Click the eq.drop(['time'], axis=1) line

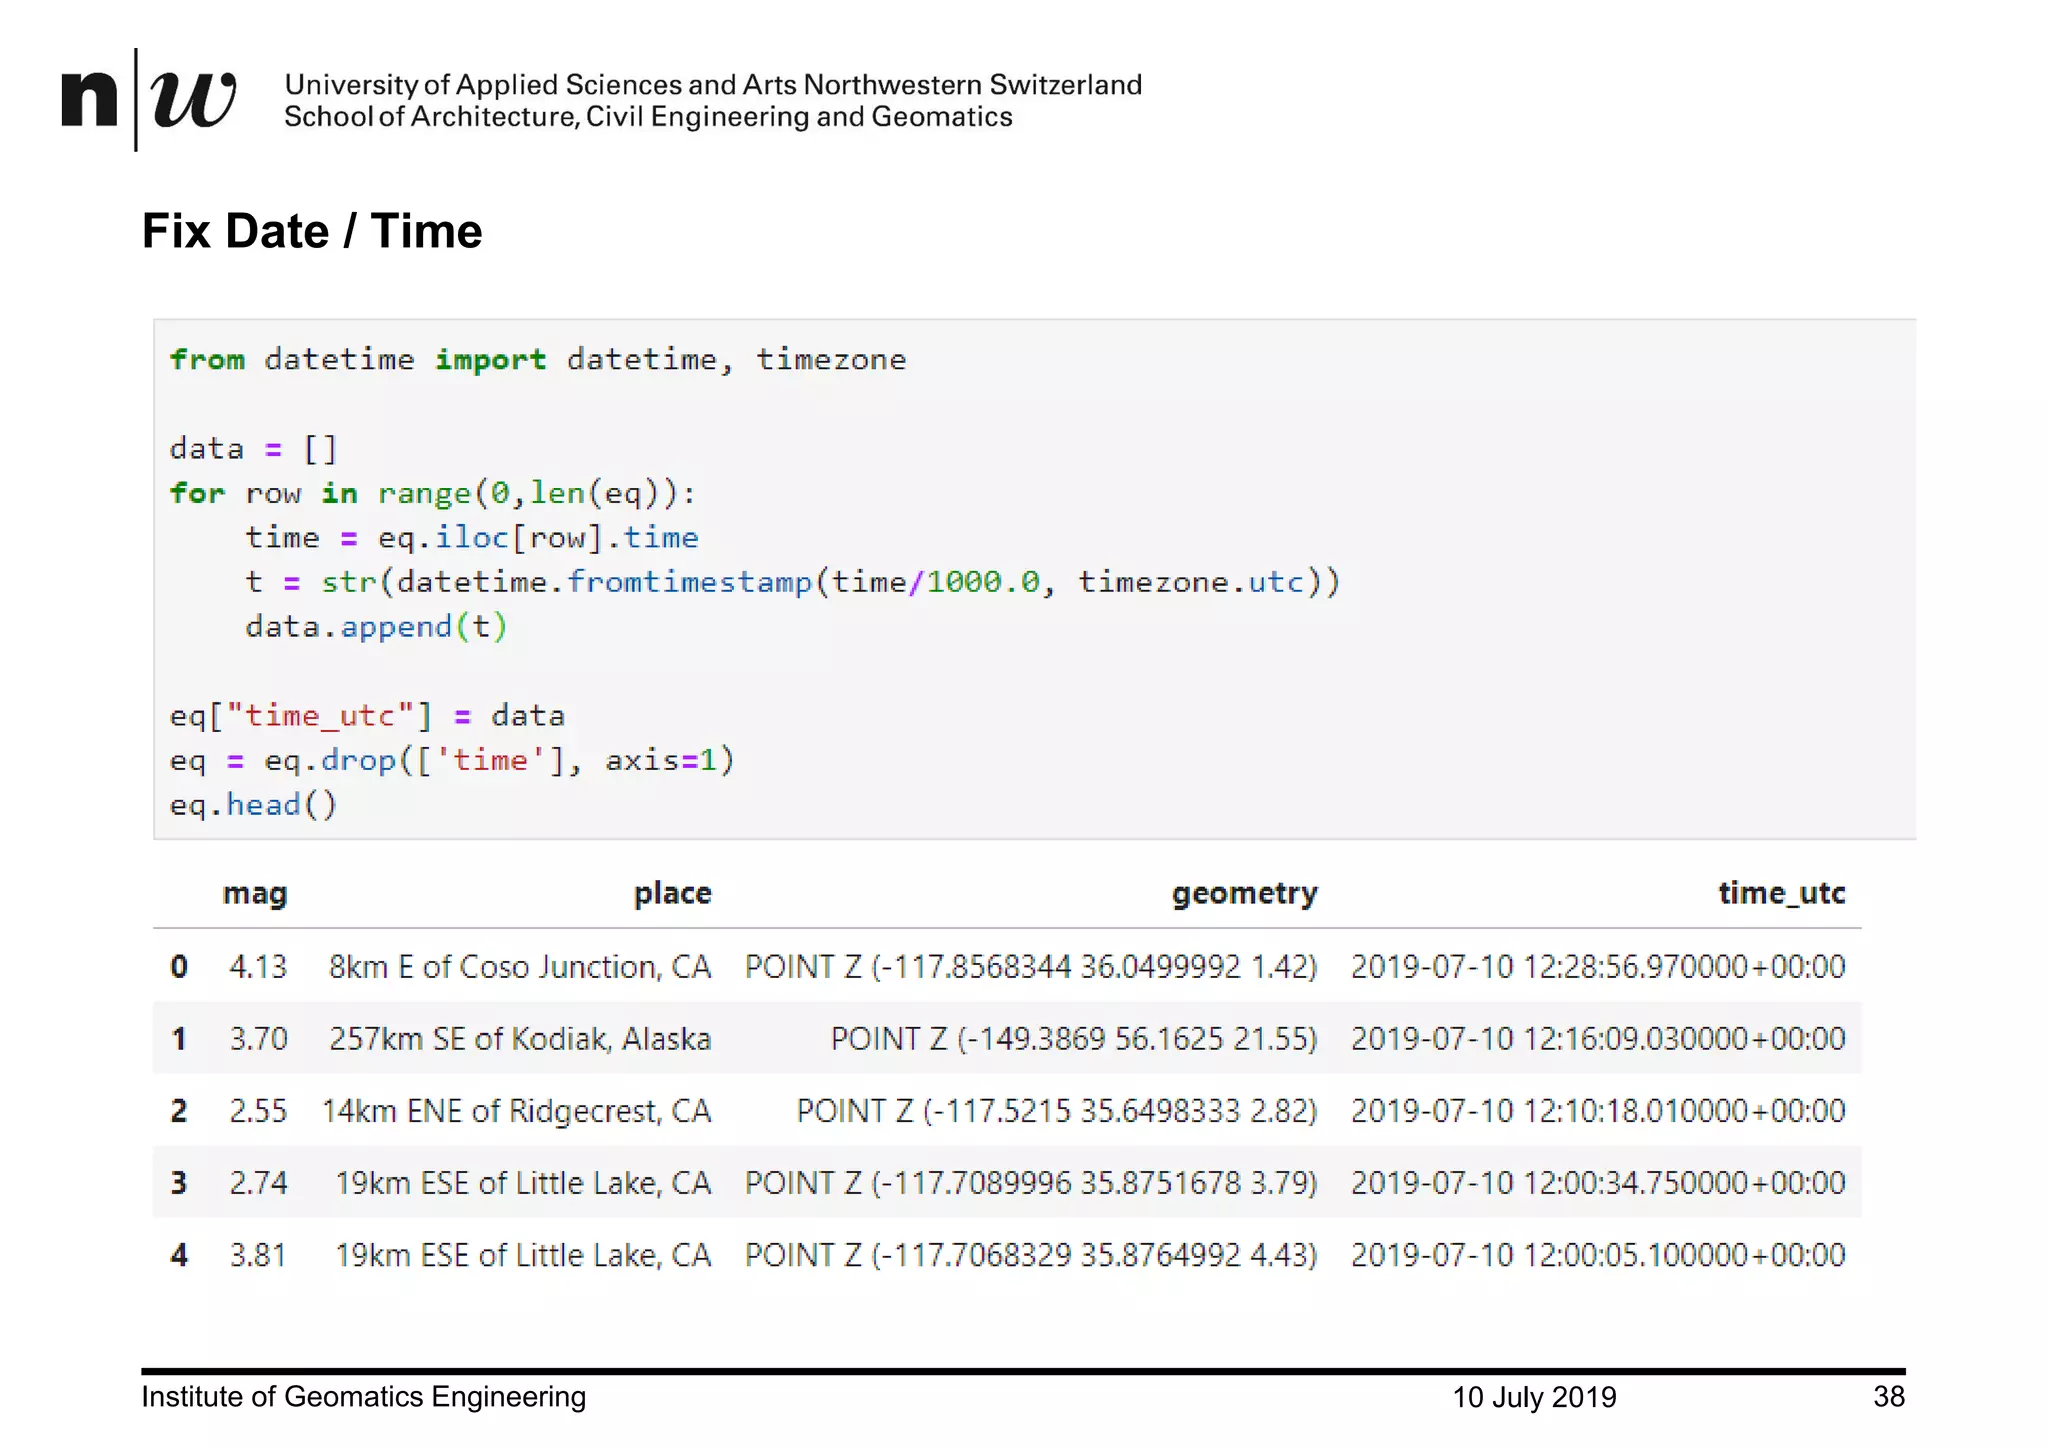coord(452,761)
